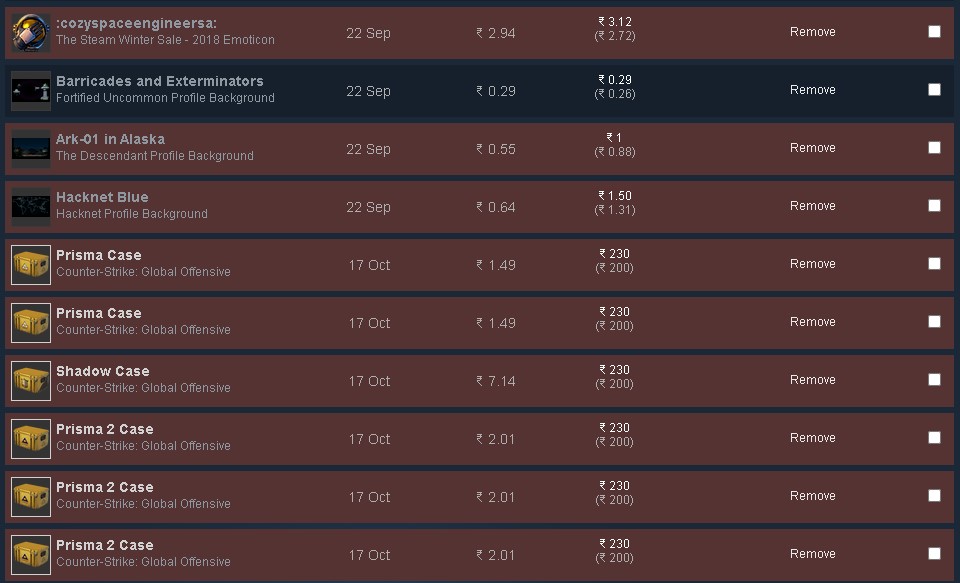Viewport: 960px width, 583px height.
Task: Click the cozyspaceengineersa emoticon icon
Action: (x=31, y=33)
